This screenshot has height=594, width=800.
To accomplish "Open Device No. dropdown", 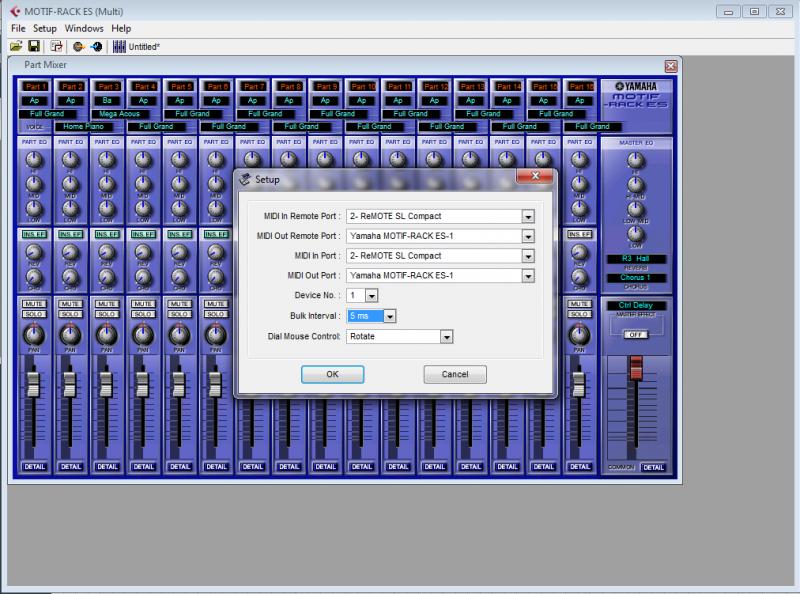I will pyautogui.click(x=371, y=295).
